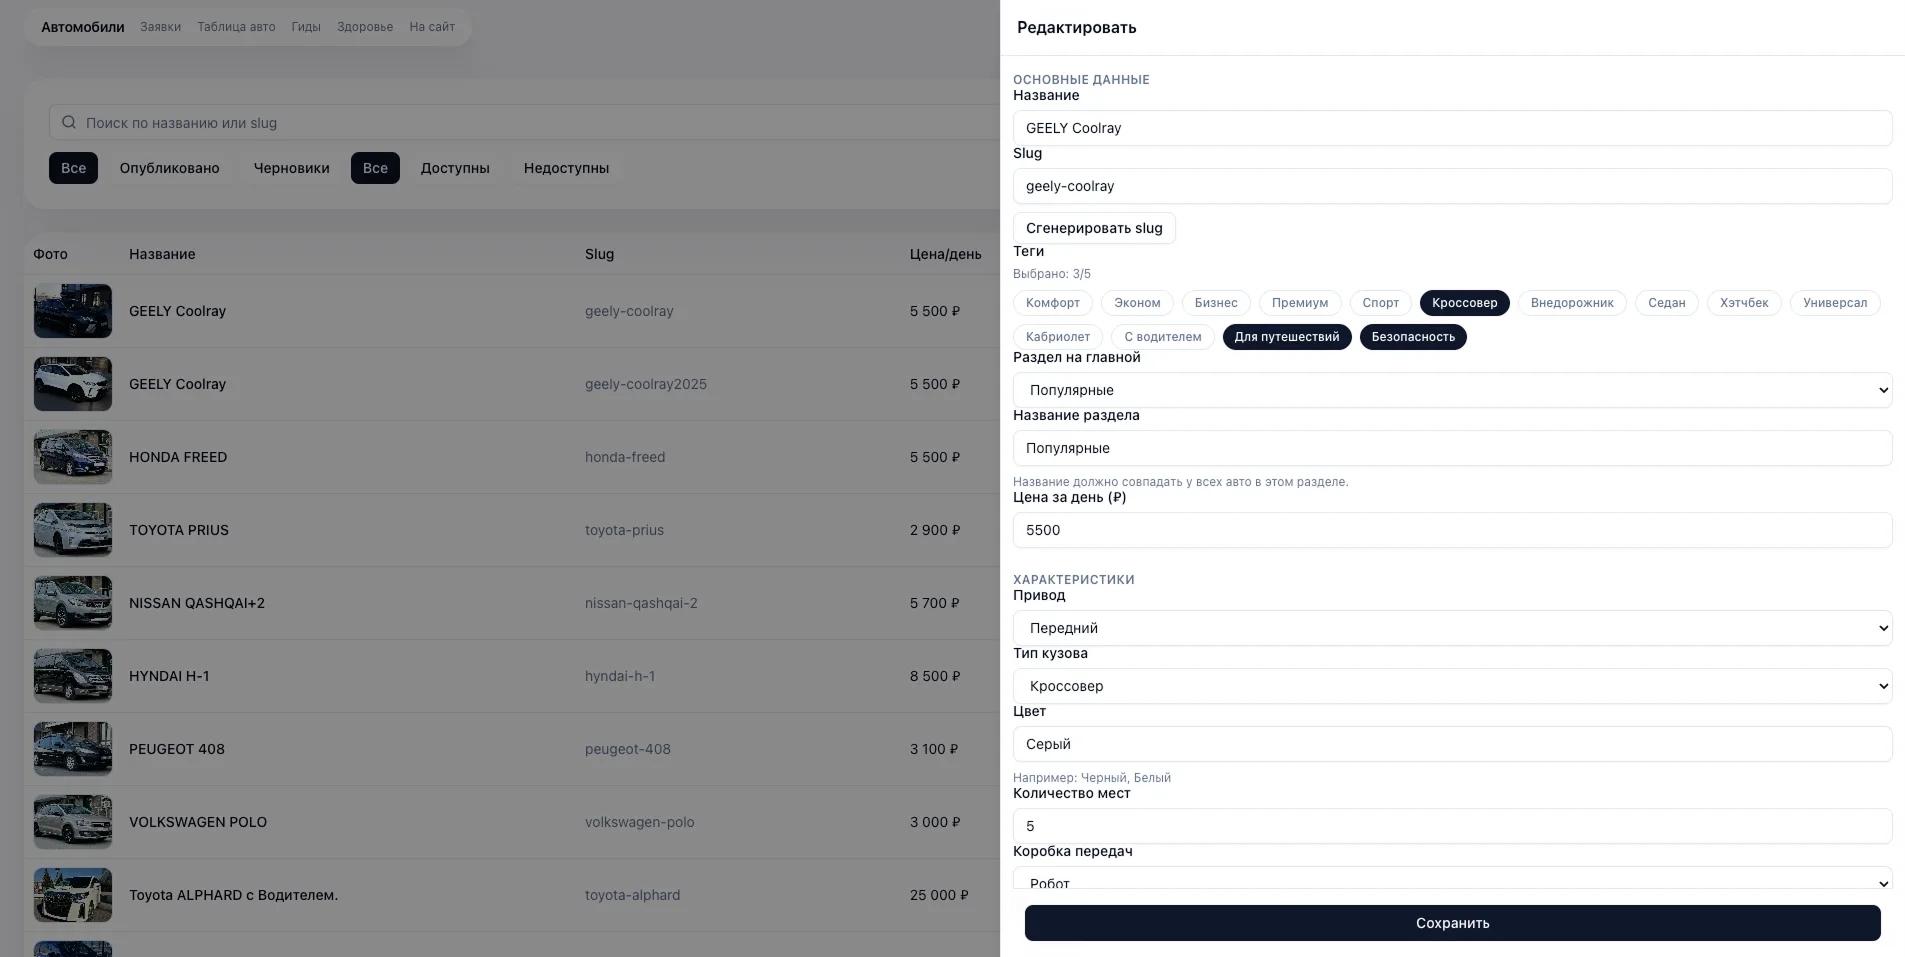Click the 8 500 ₽ price cell
The width and height of the screenshot is (1905, 957).
click(935, 676)
